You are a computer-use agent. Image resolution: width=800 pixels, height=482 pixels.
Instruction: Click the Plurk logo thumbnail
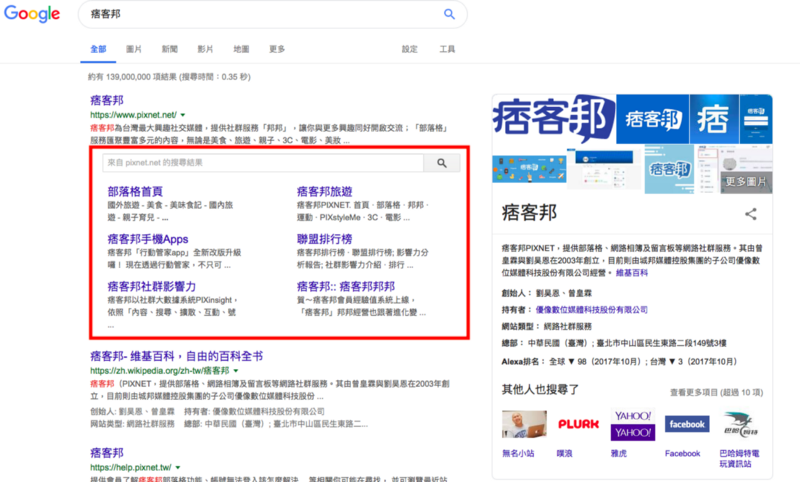click(579, 424)
